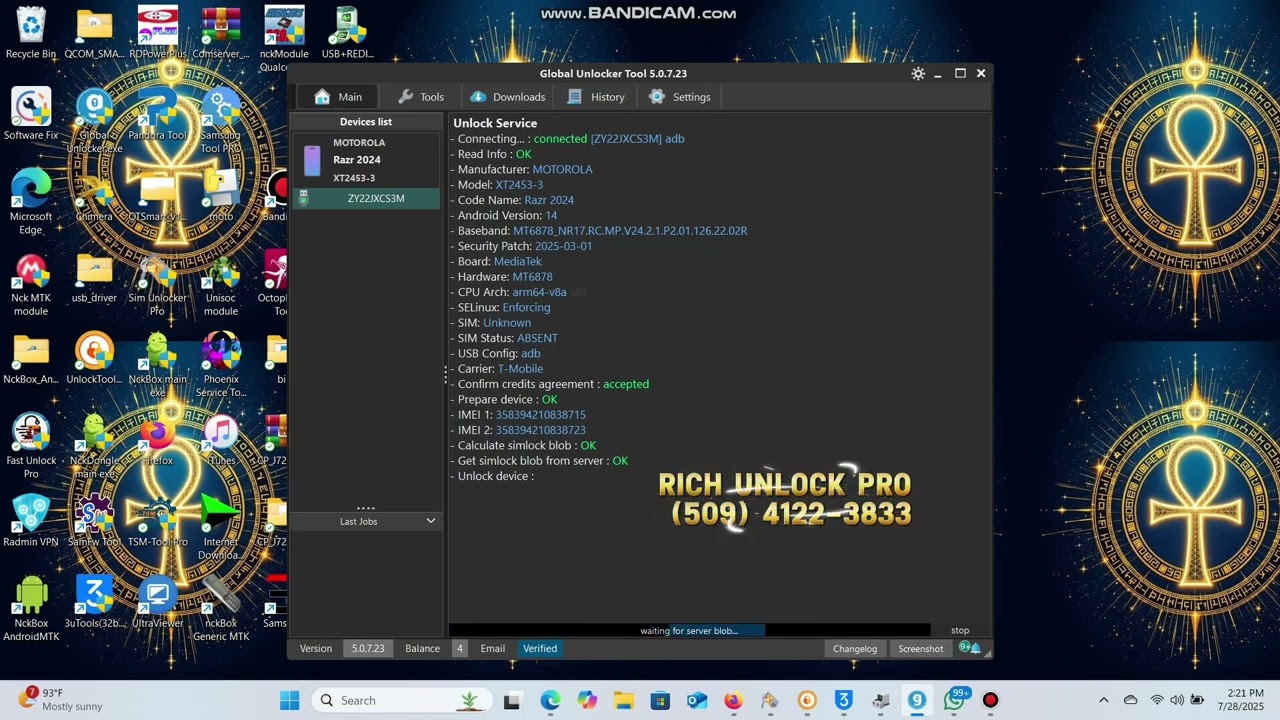Click the three-dot handle above Last Jobs
1280x720 pixels.
point(365,508)
